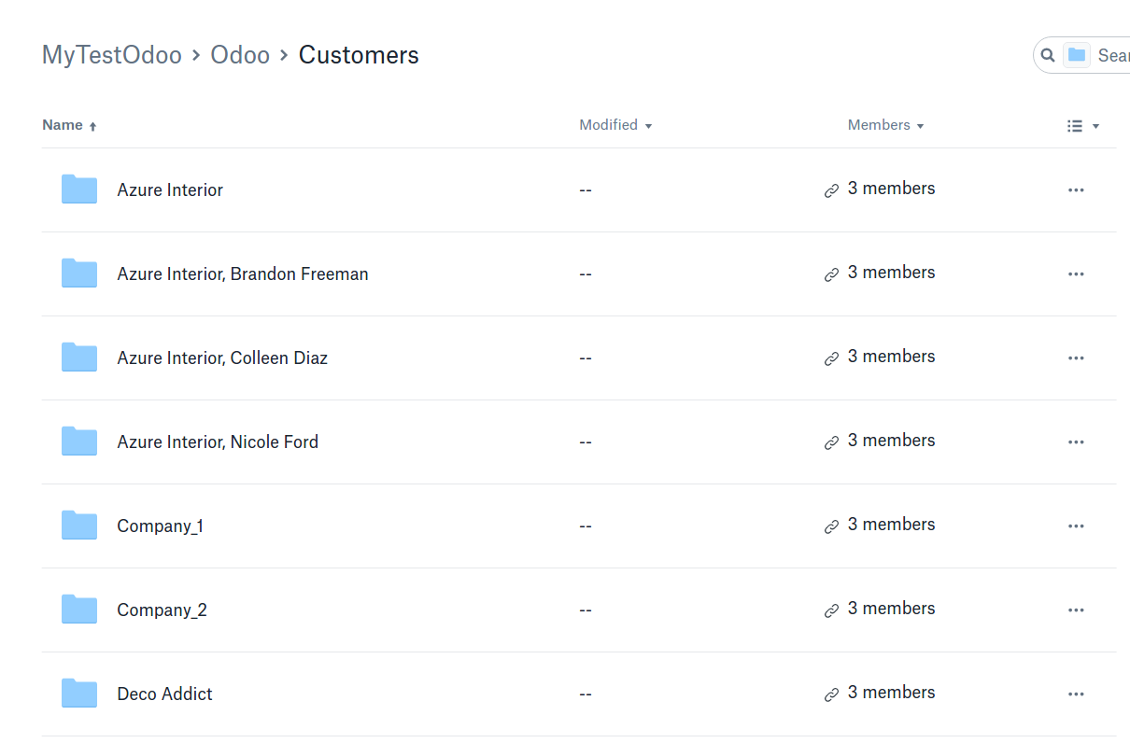1130x743 pixels.
Task: Open more options for Azure Interior, Brandon Freeman
Action: point(1076,274)
